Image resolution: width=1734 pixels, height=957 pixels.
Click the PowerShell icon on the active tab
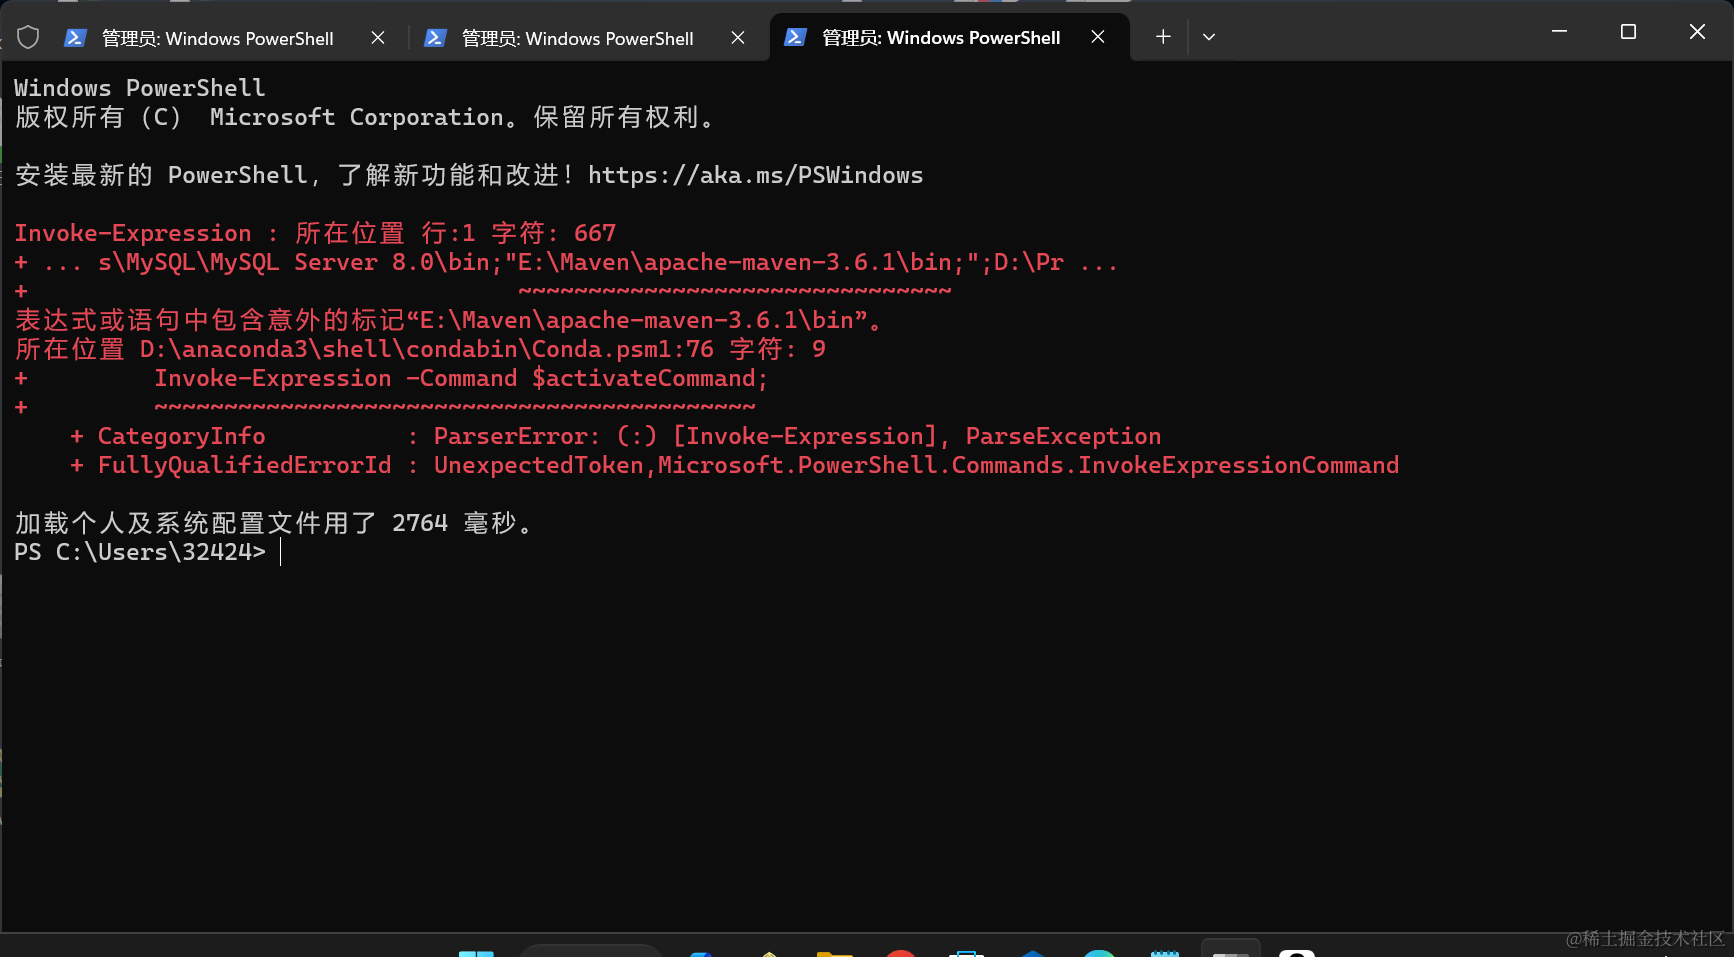(x=795, y=37)
